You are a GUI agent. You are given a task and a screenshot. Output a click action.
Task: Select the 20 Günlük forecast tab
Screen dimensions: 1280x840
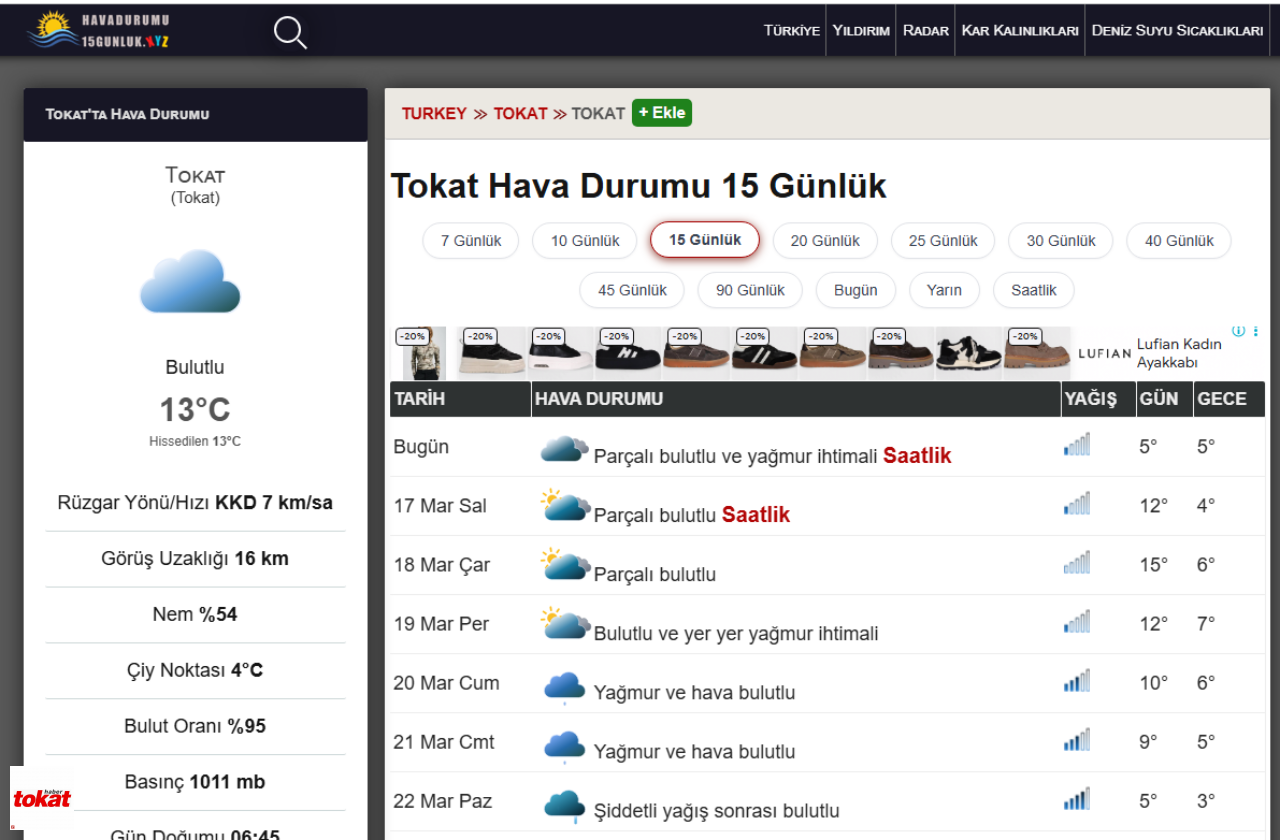pyautogui.click(x=825, y=241)
